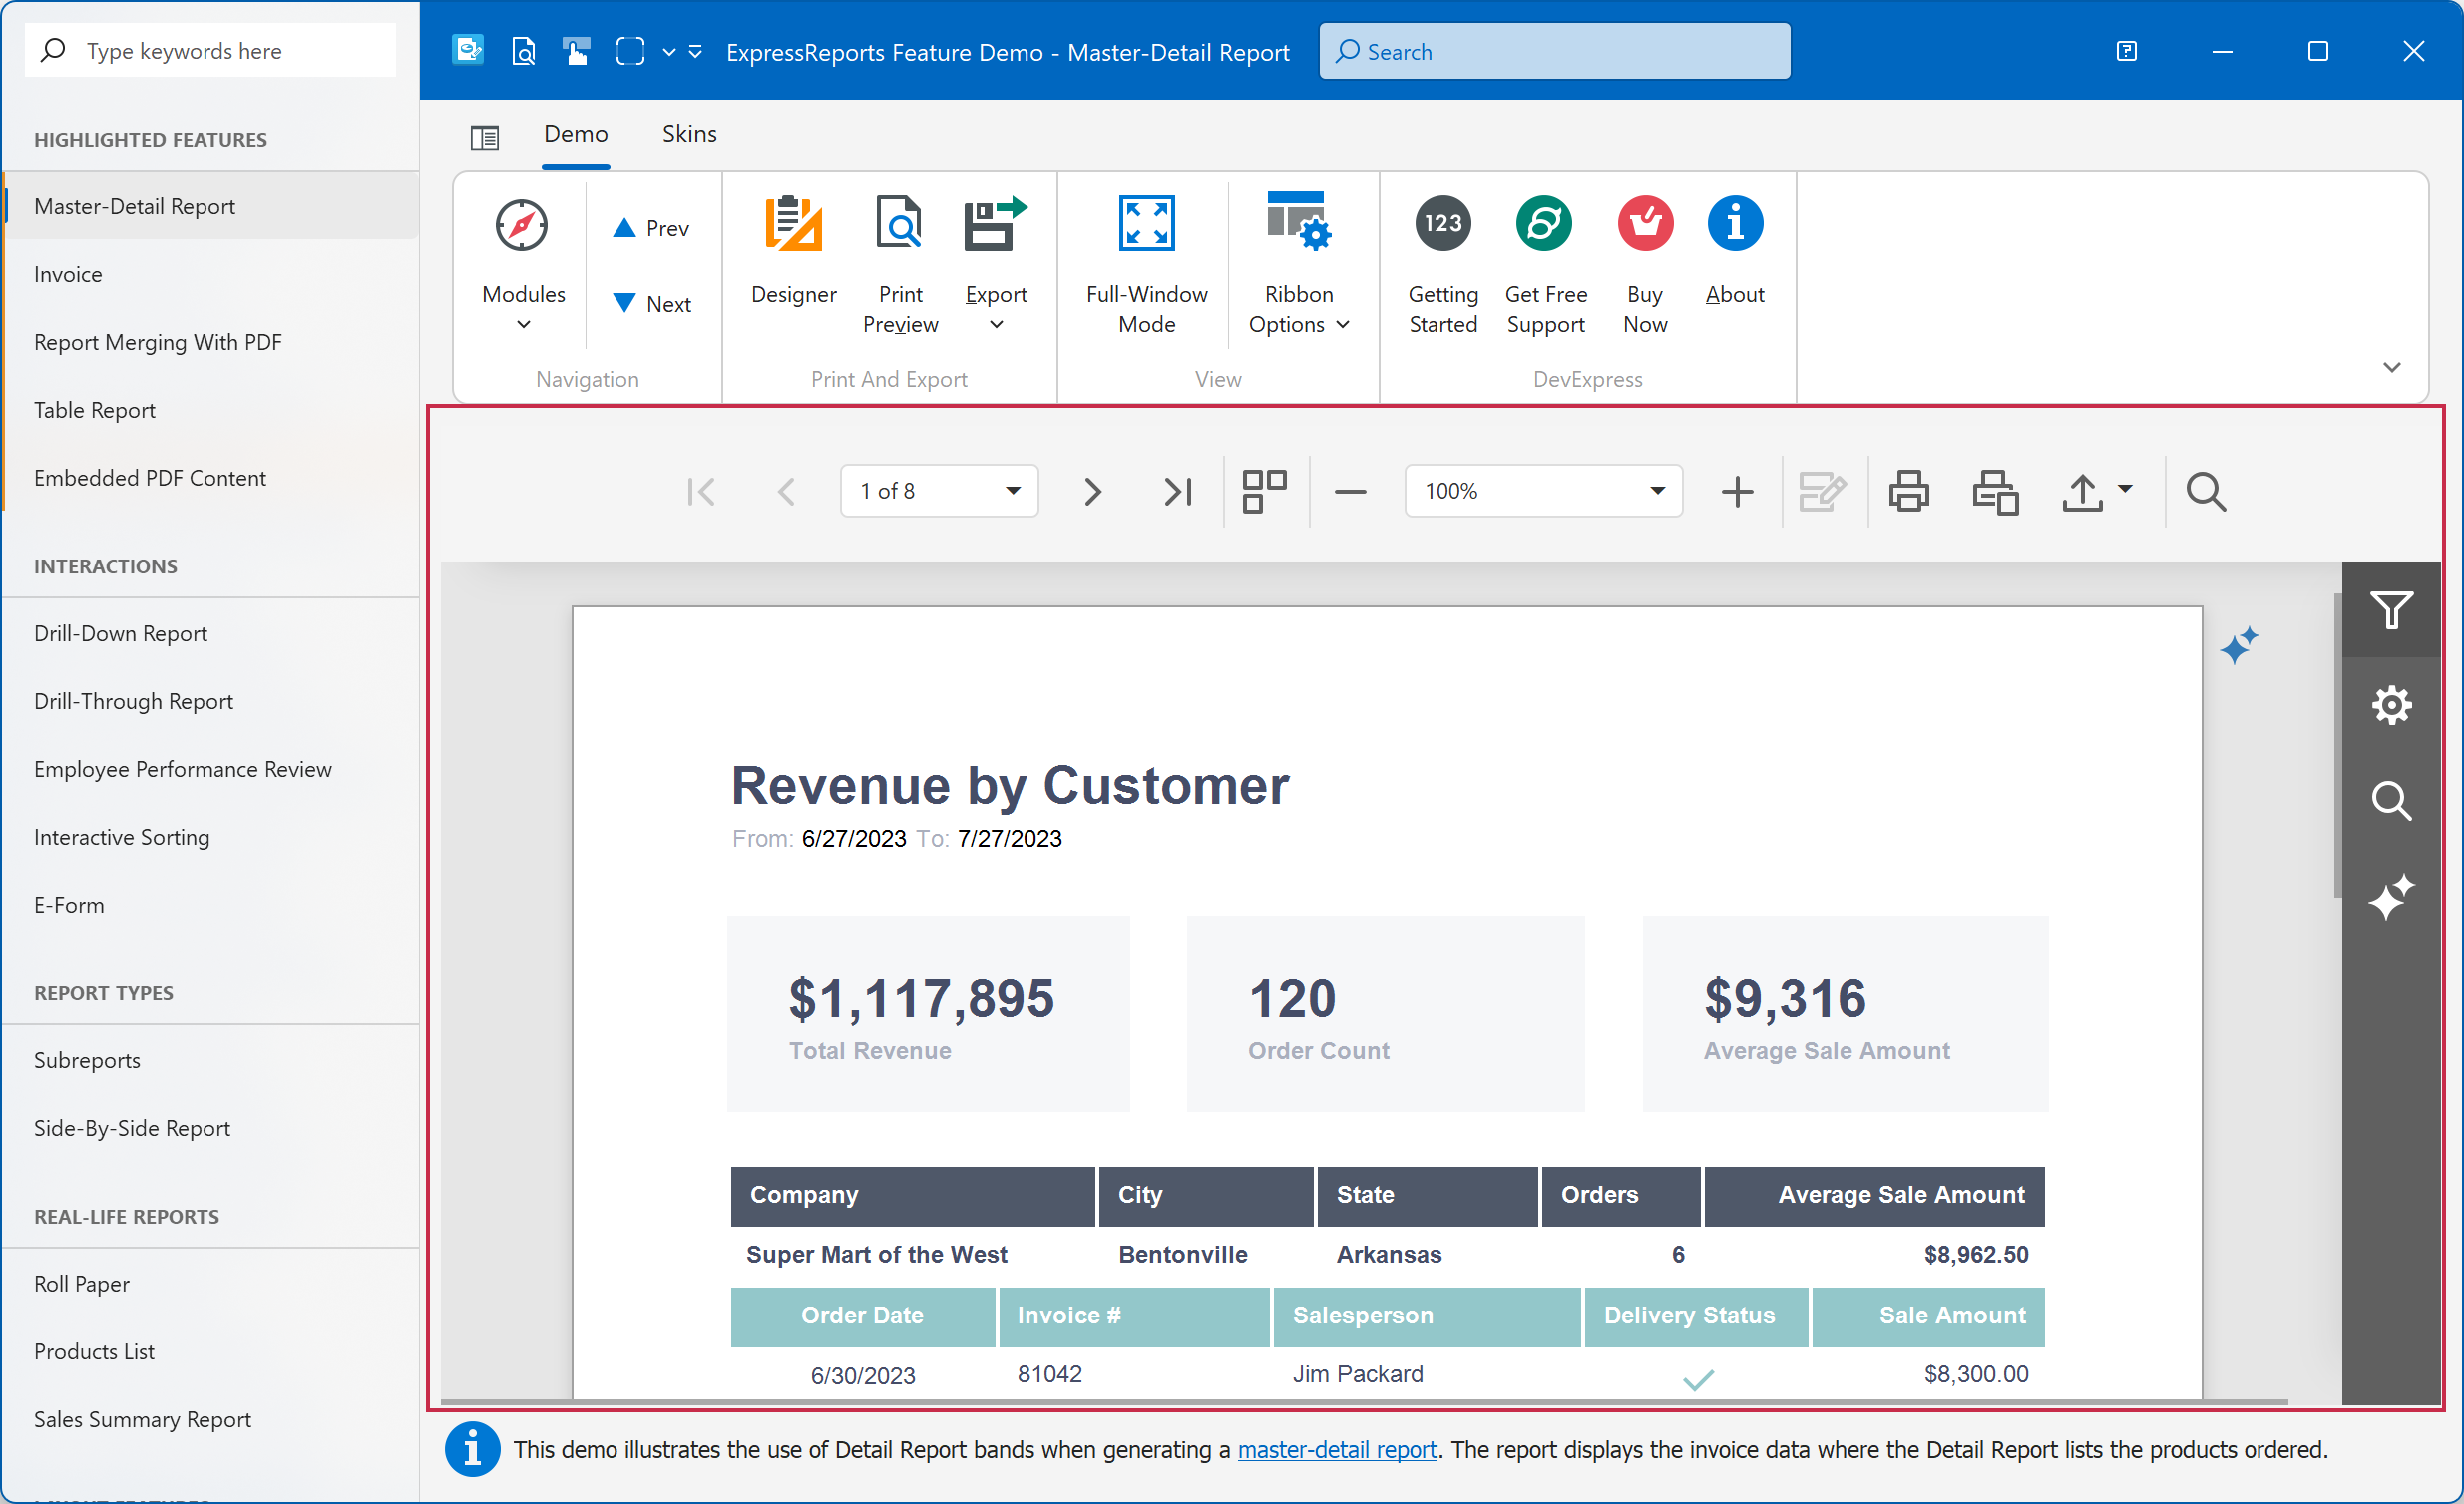
Task: Open the AI assistant sparkle panel
Action: 2390,897
